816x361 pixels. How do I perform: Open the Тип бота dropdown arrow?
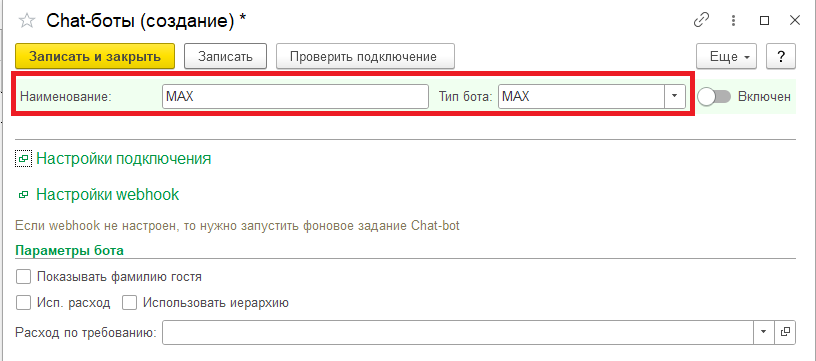click(x=674, y=97)
